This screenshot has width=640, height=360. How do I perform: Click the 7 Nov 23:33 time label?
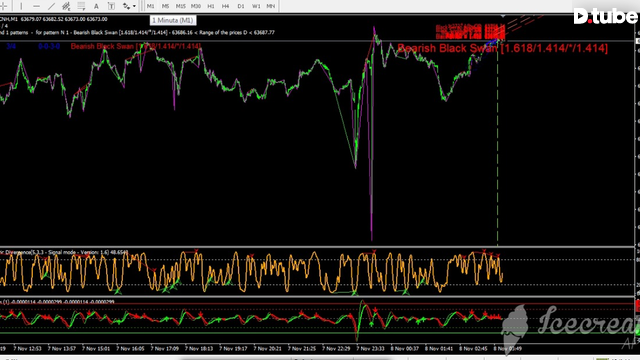(x=370, y=349)
